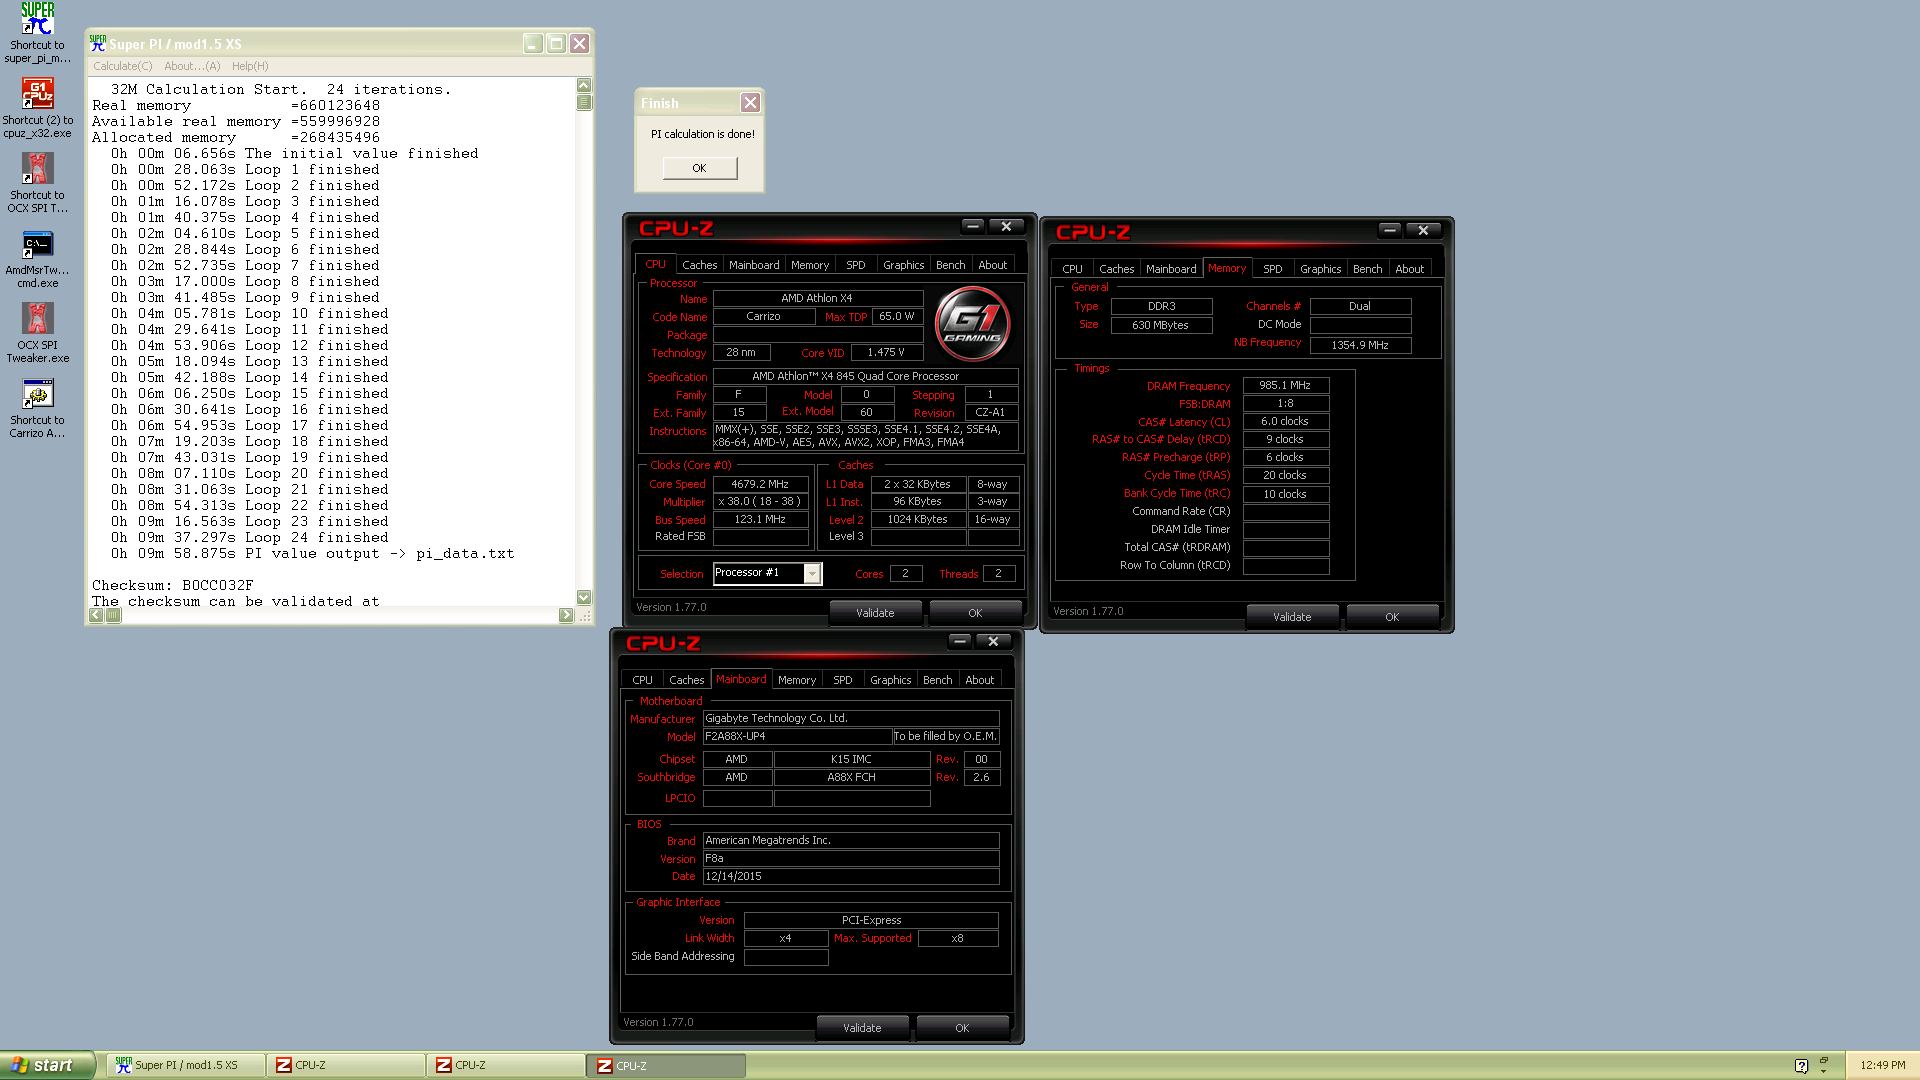Click the Super PI vertical scrollbar down arrow
The height and width of the screenshot is (1080, 1920).
click(584, 597)
